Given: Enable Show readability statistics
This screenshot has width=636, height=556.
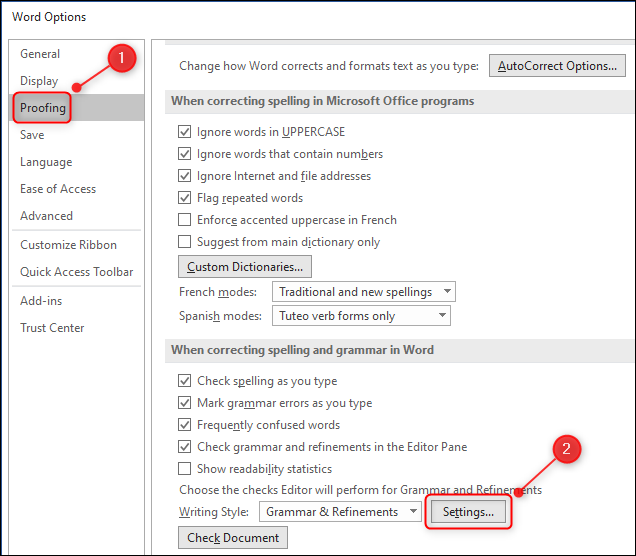Looking at the screenshot, I should [185, 468].
